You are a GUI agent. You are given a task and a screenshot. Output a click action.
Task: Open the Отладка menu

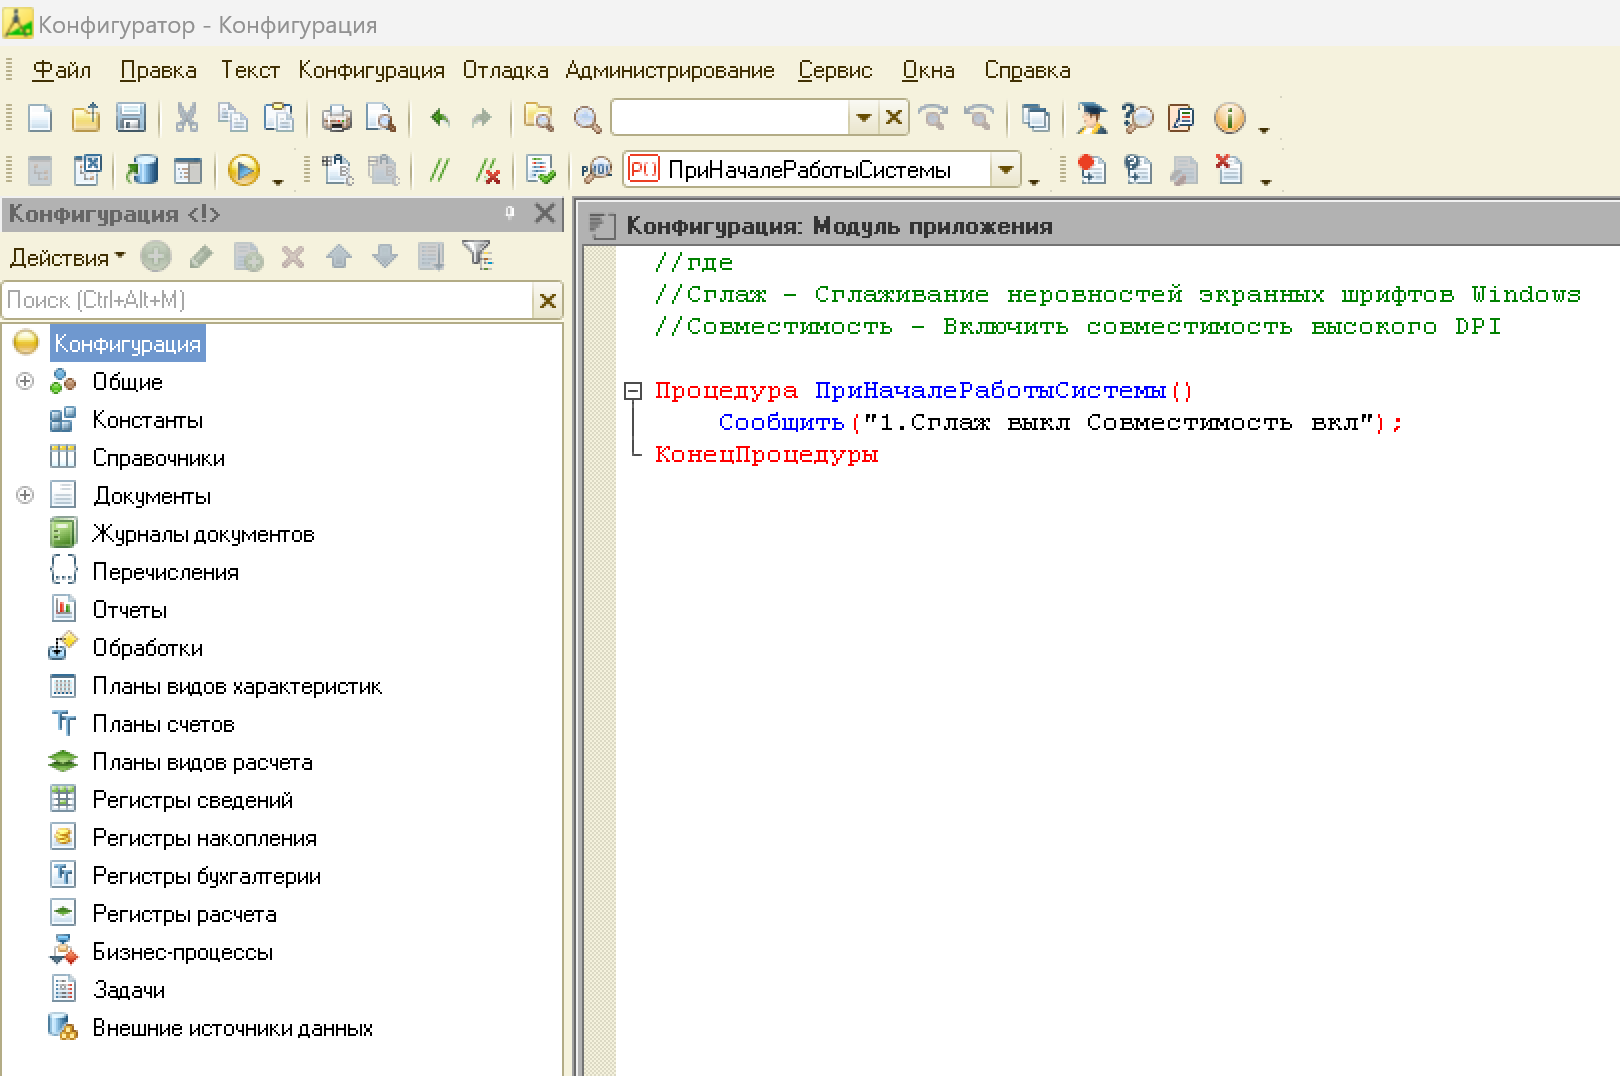(x=505, y=70)
